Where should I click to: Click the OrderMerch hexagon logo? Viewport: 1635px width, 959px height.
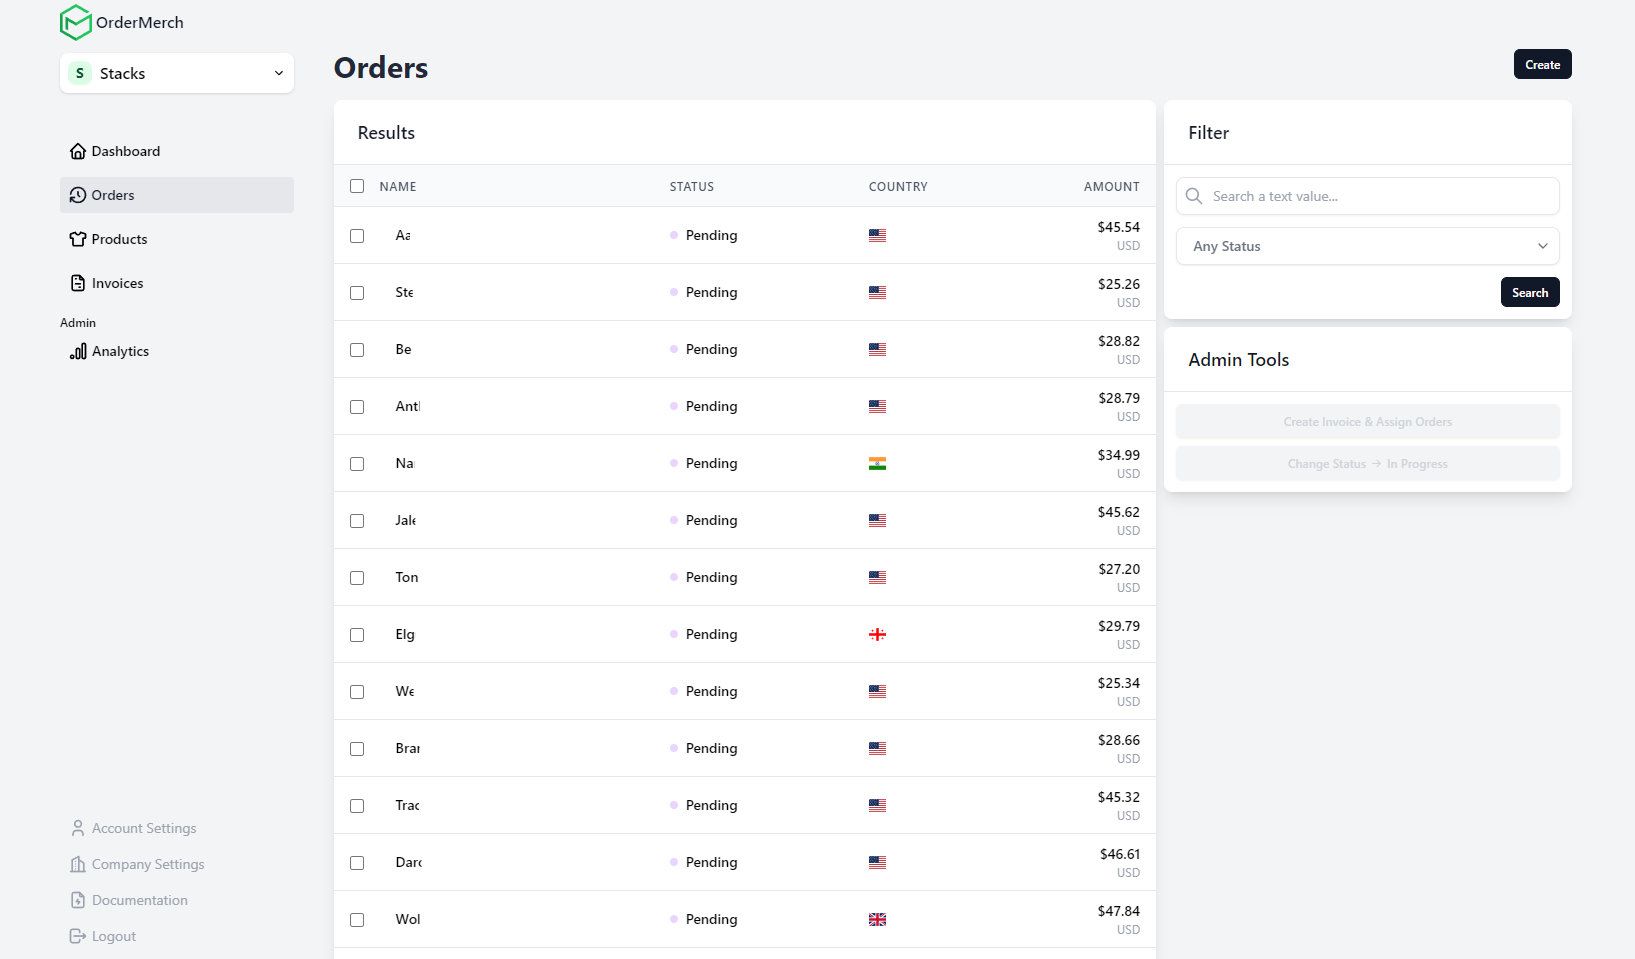(75, 22)
